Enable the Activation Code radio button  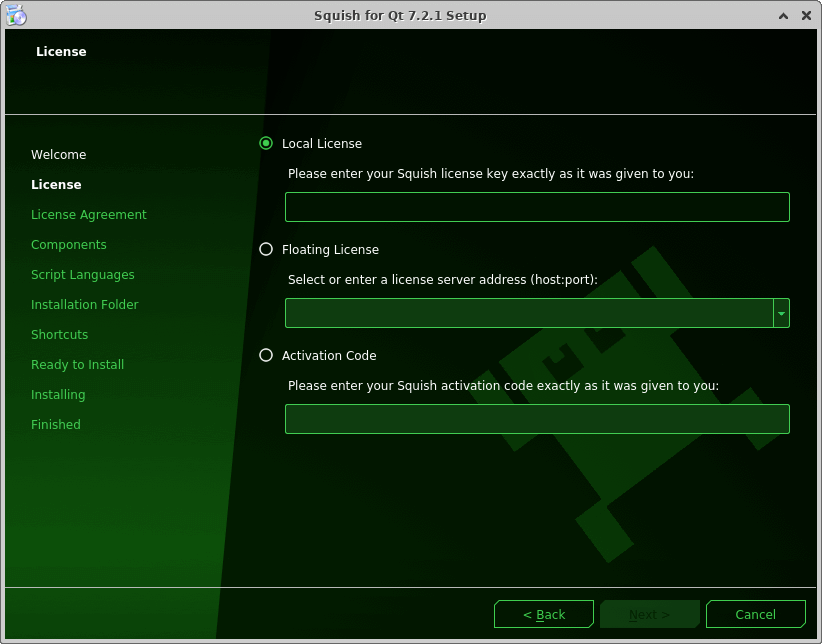point(266,355)
